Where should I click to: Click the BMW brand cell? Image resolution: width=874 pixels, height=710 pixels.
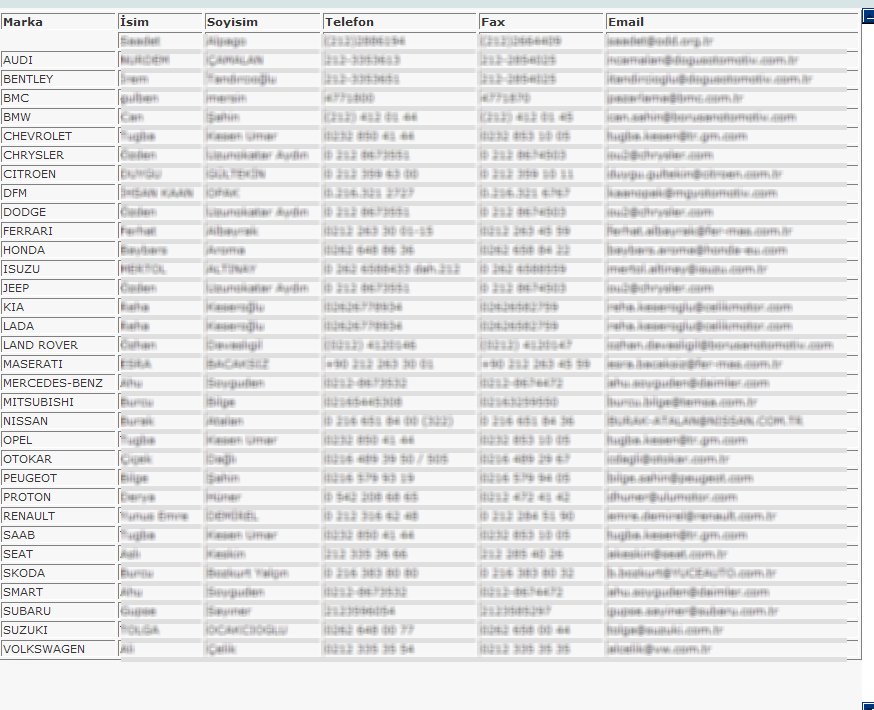click(58, 117)
